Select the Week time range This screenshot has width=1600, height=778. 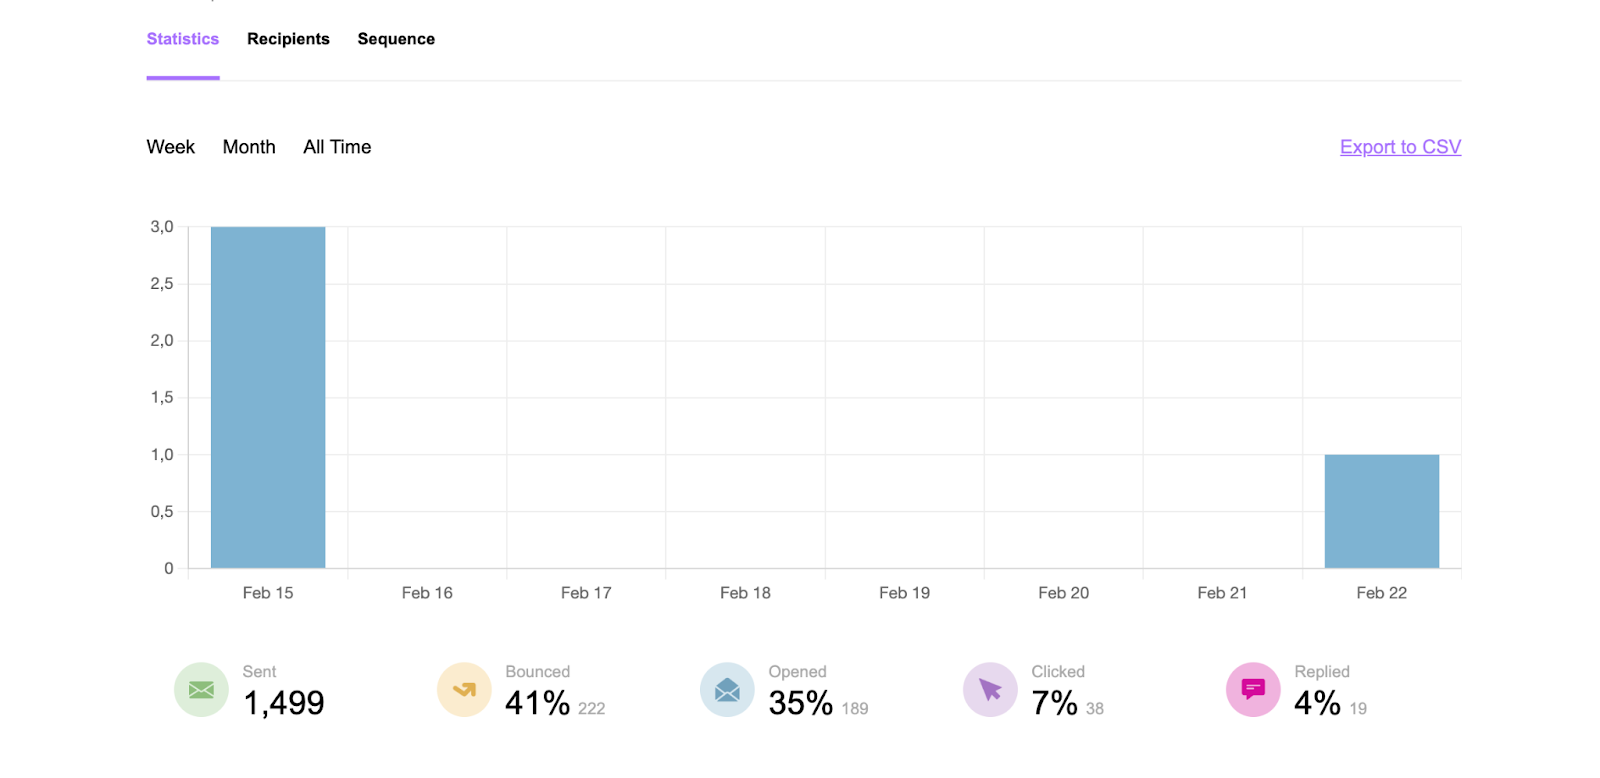pyautogui.click(x=171, y=147)
